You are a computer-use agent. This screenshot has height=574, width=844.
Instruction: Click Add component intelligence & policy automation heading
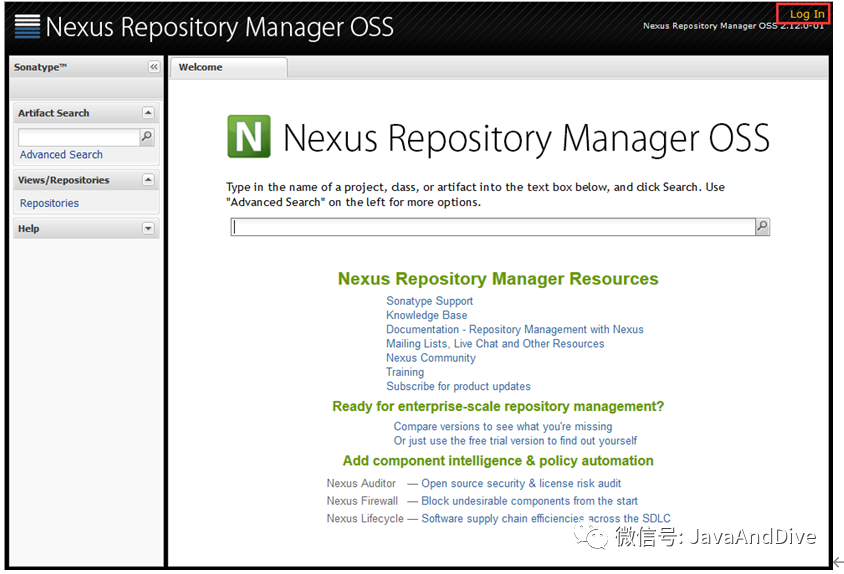tap(498, 461)
